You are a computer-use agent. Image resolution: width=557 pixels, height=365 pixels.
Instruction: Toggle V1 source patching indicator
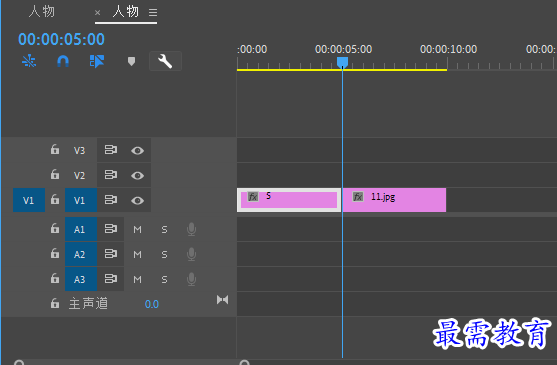tap(29, 200)
